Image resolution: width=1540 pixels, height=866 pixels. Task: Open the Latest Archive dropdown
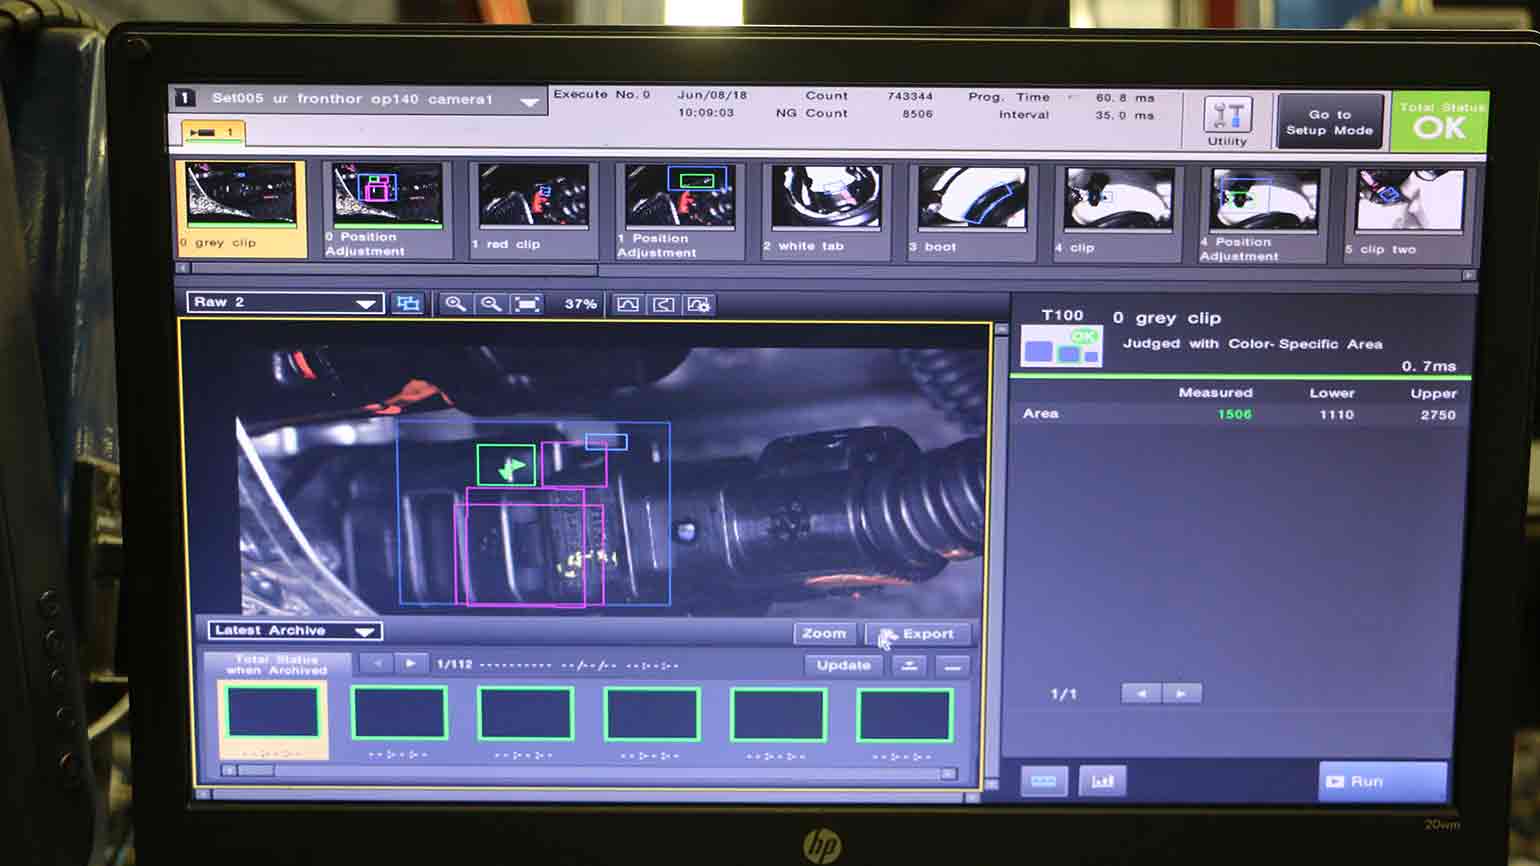click(x=294, y=630)
